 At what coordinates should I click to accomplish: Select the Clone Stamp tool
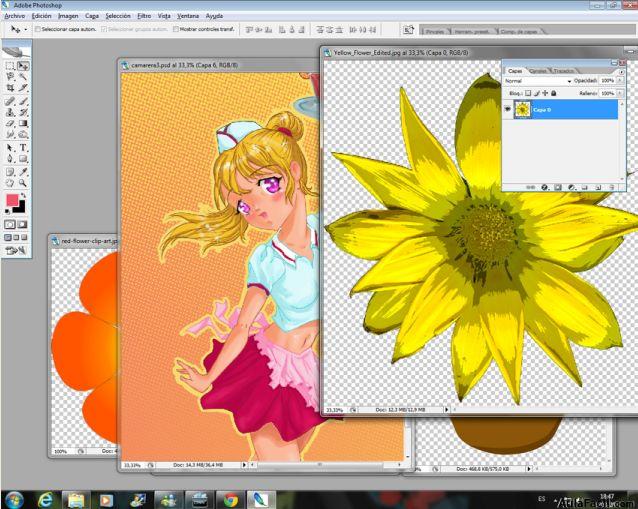(x=10, y=112)
